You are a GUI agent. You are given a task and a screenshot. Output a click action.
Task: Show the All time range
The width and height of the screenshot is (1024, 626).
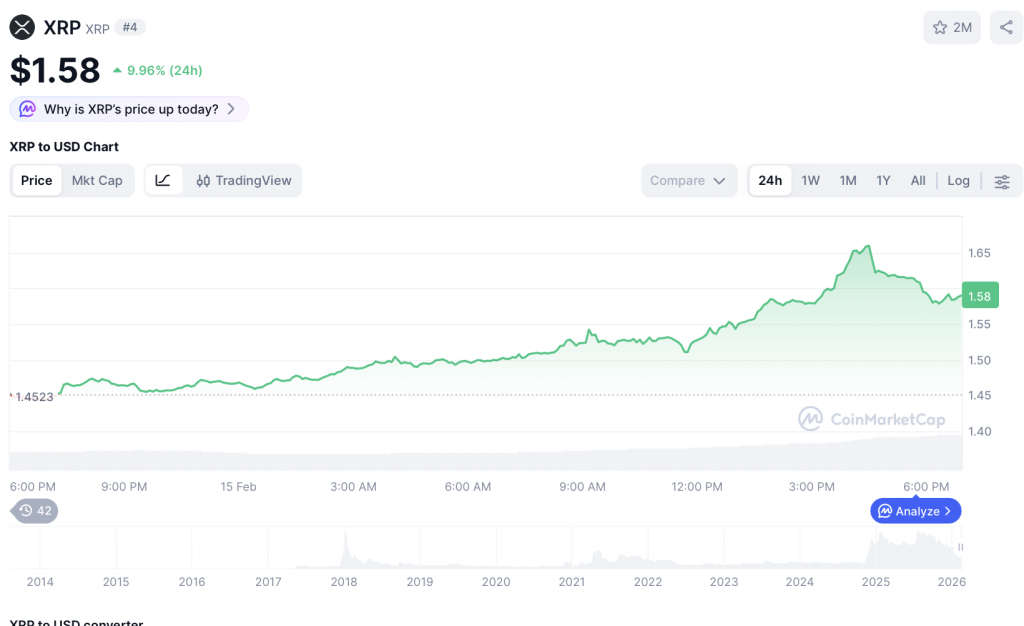917,181
